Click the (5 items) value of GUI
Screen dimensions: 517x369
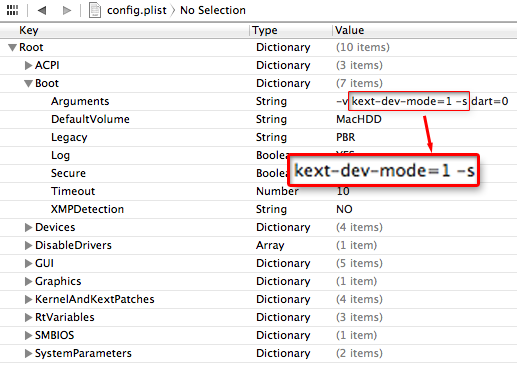coord(359,263)
